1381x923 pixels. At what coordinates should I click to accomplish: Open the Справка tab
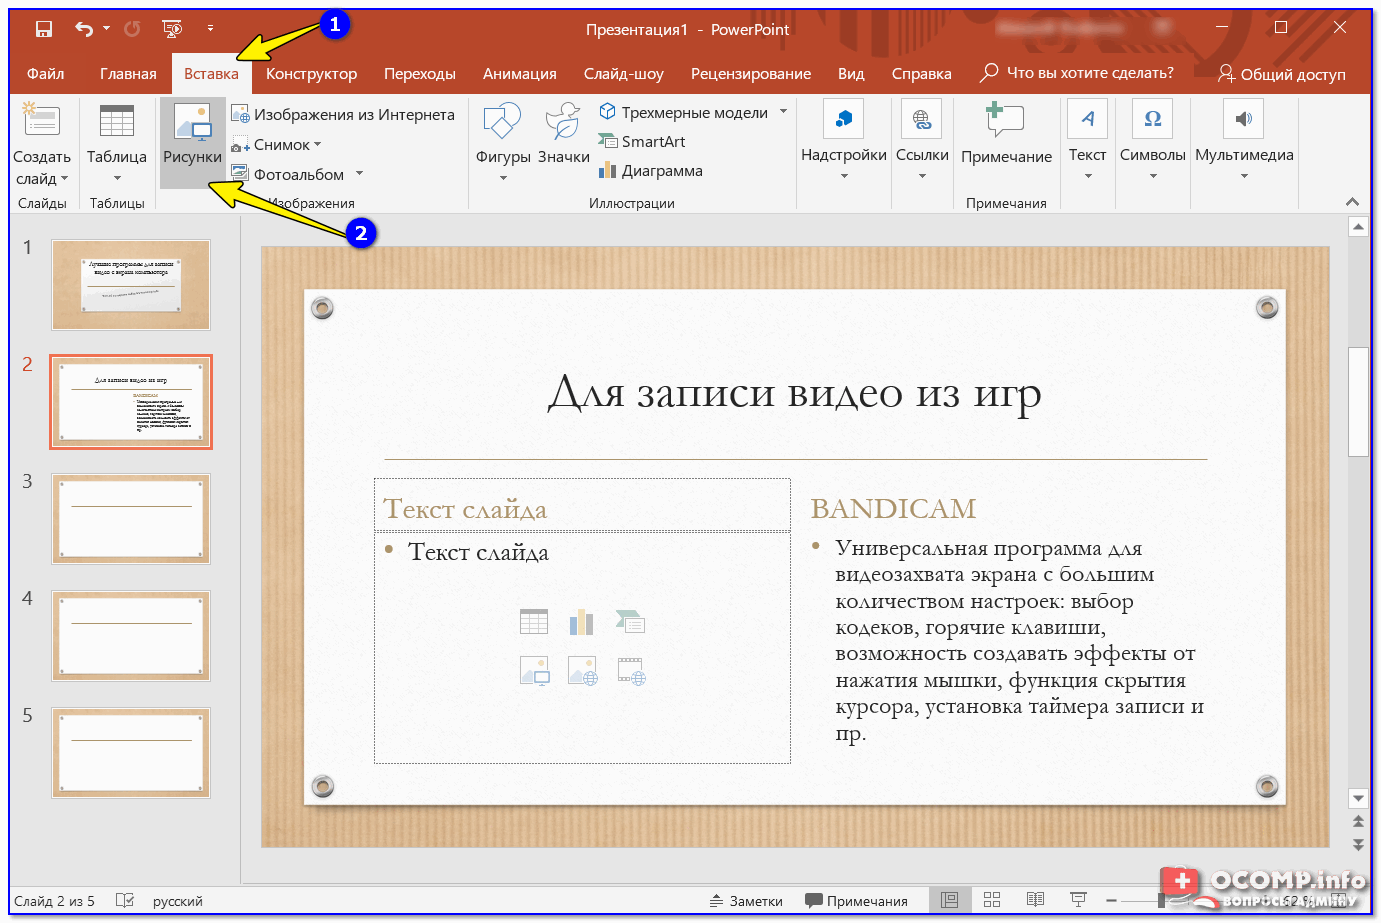[922, 73]
